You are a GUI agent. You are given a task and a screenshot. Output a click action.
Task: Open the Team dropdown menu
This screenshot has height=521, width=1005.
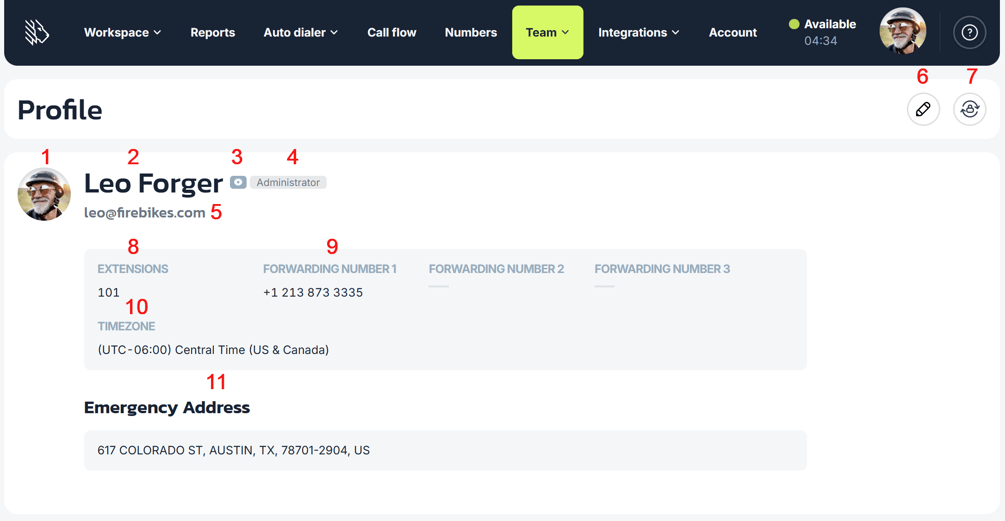547,33
